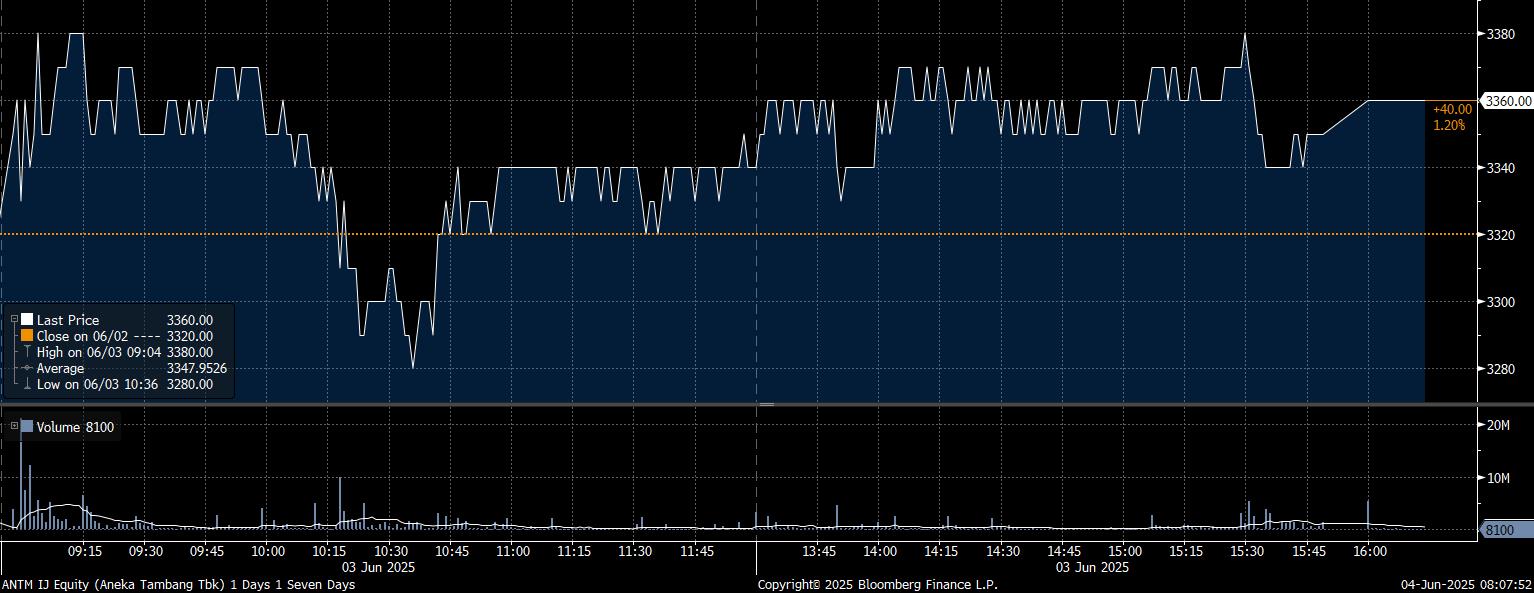Expand the Volume legend entry

(x=14, y=427)
